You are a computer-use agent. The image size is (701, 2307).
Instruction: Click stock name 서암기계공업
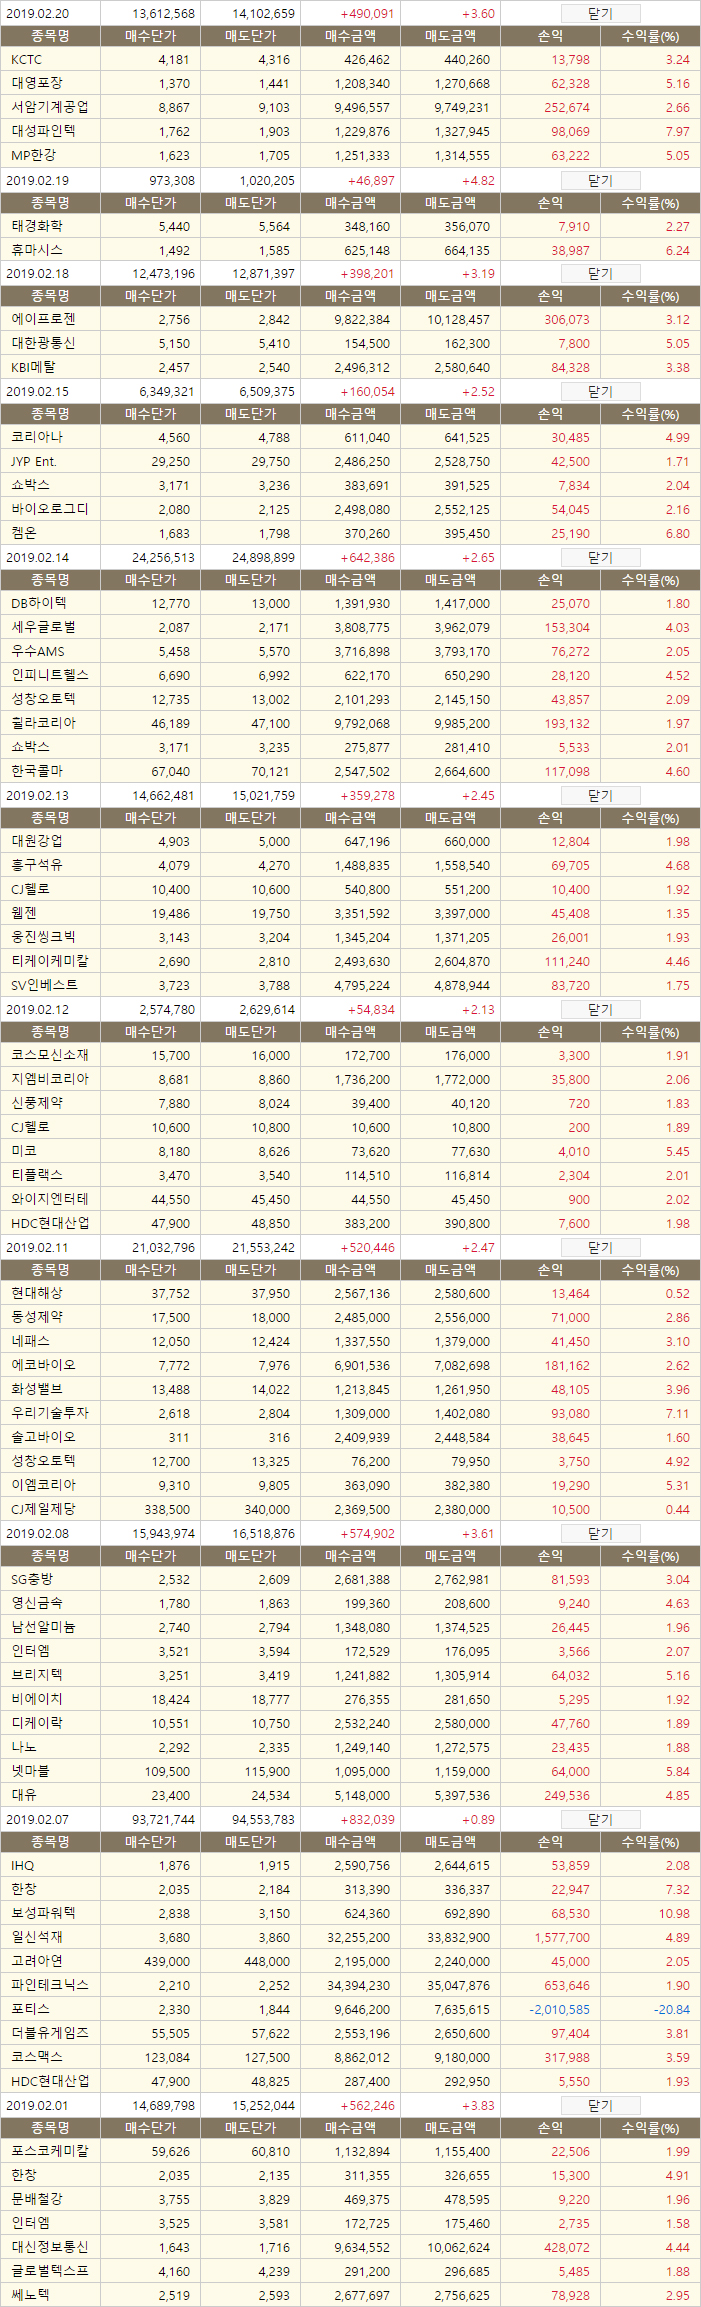(x=49, y=108)
